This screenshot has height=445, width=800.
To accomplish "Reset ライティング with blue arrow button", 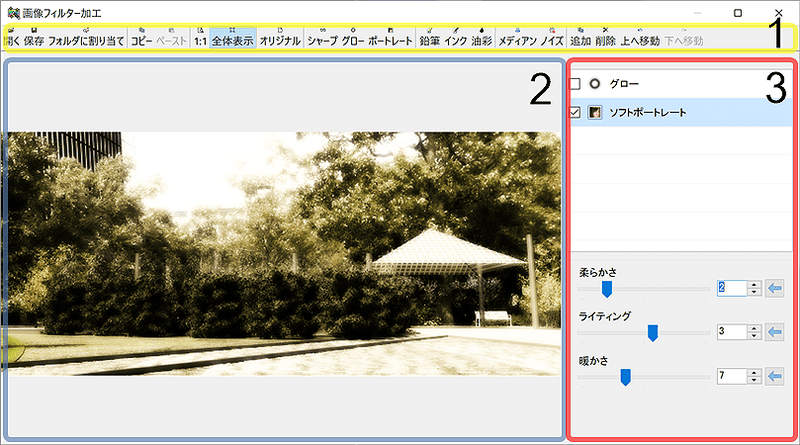I will click(x=774, y=332).
